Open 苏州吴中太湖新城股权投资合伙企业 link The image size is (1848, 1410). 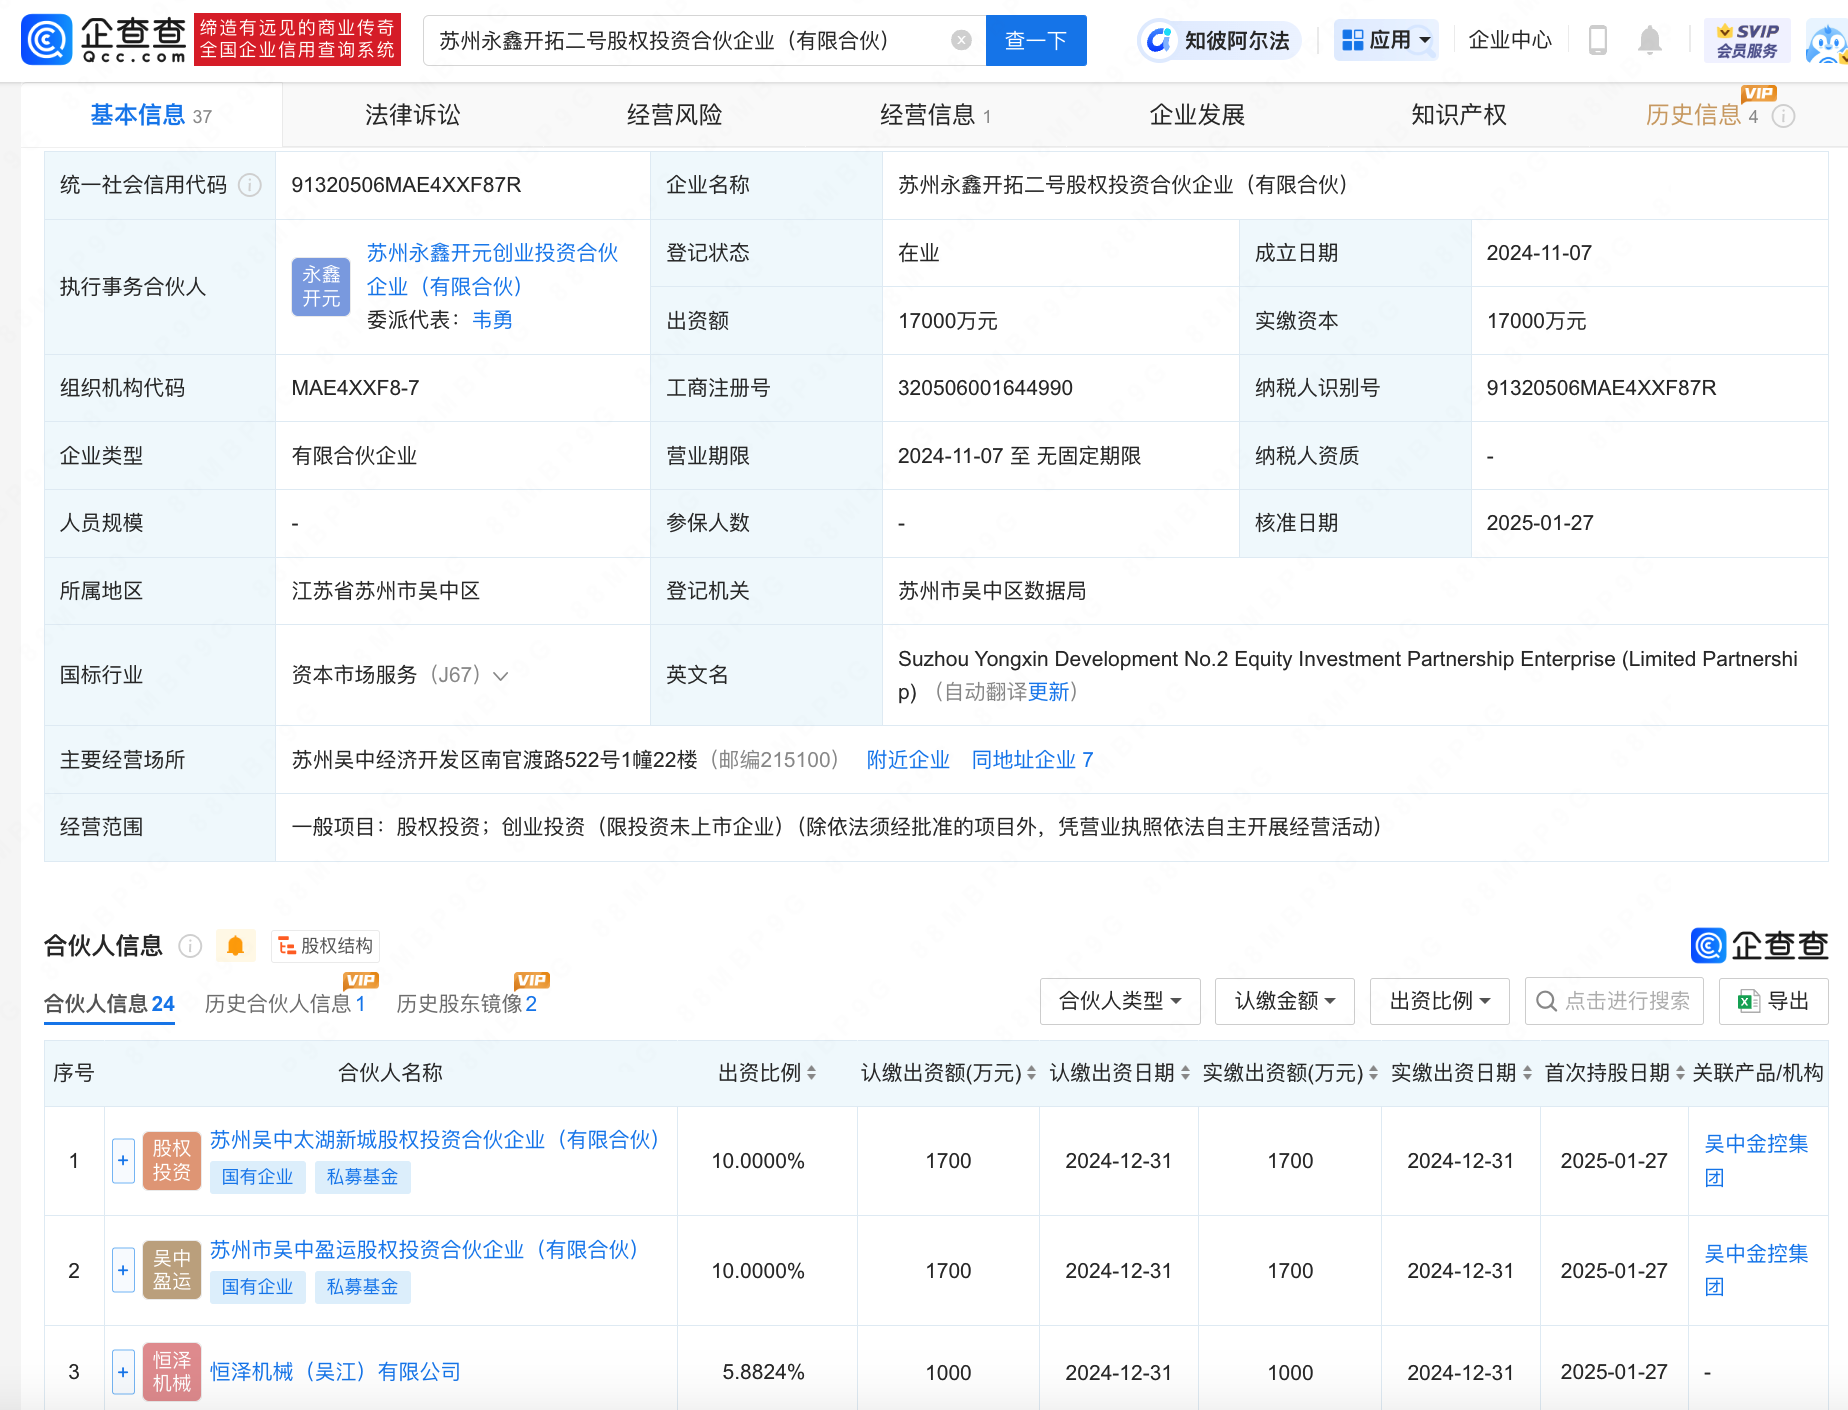[435, 1140]
